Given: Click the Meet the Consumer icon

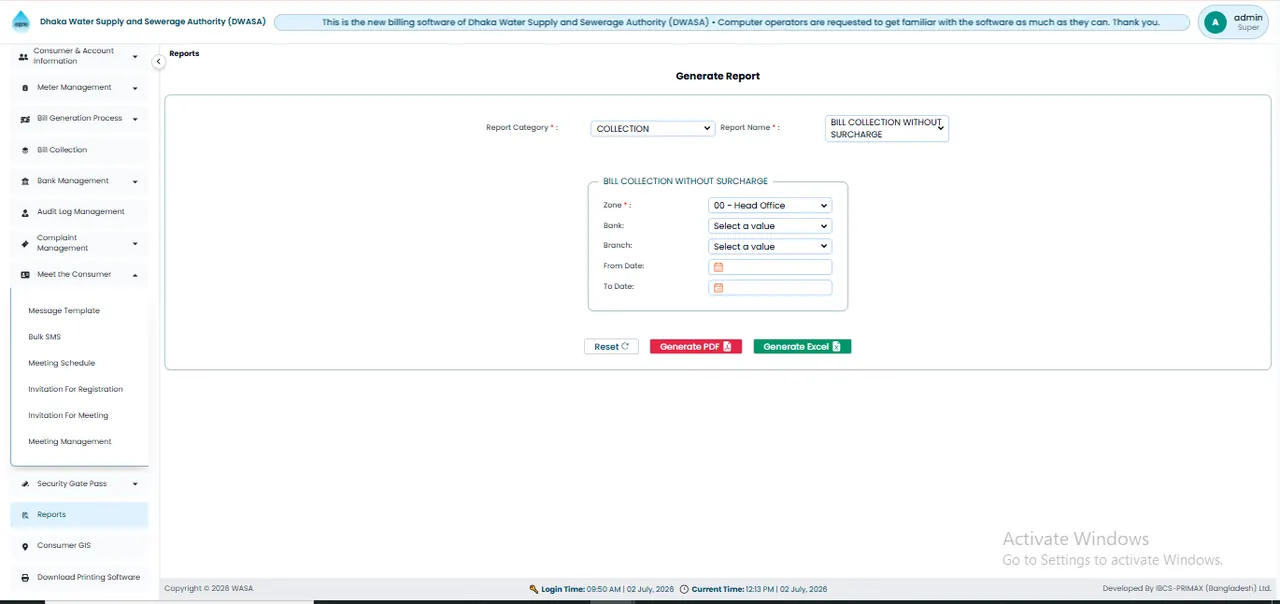Looking at the screenshot, I should (x=25, y=274).
